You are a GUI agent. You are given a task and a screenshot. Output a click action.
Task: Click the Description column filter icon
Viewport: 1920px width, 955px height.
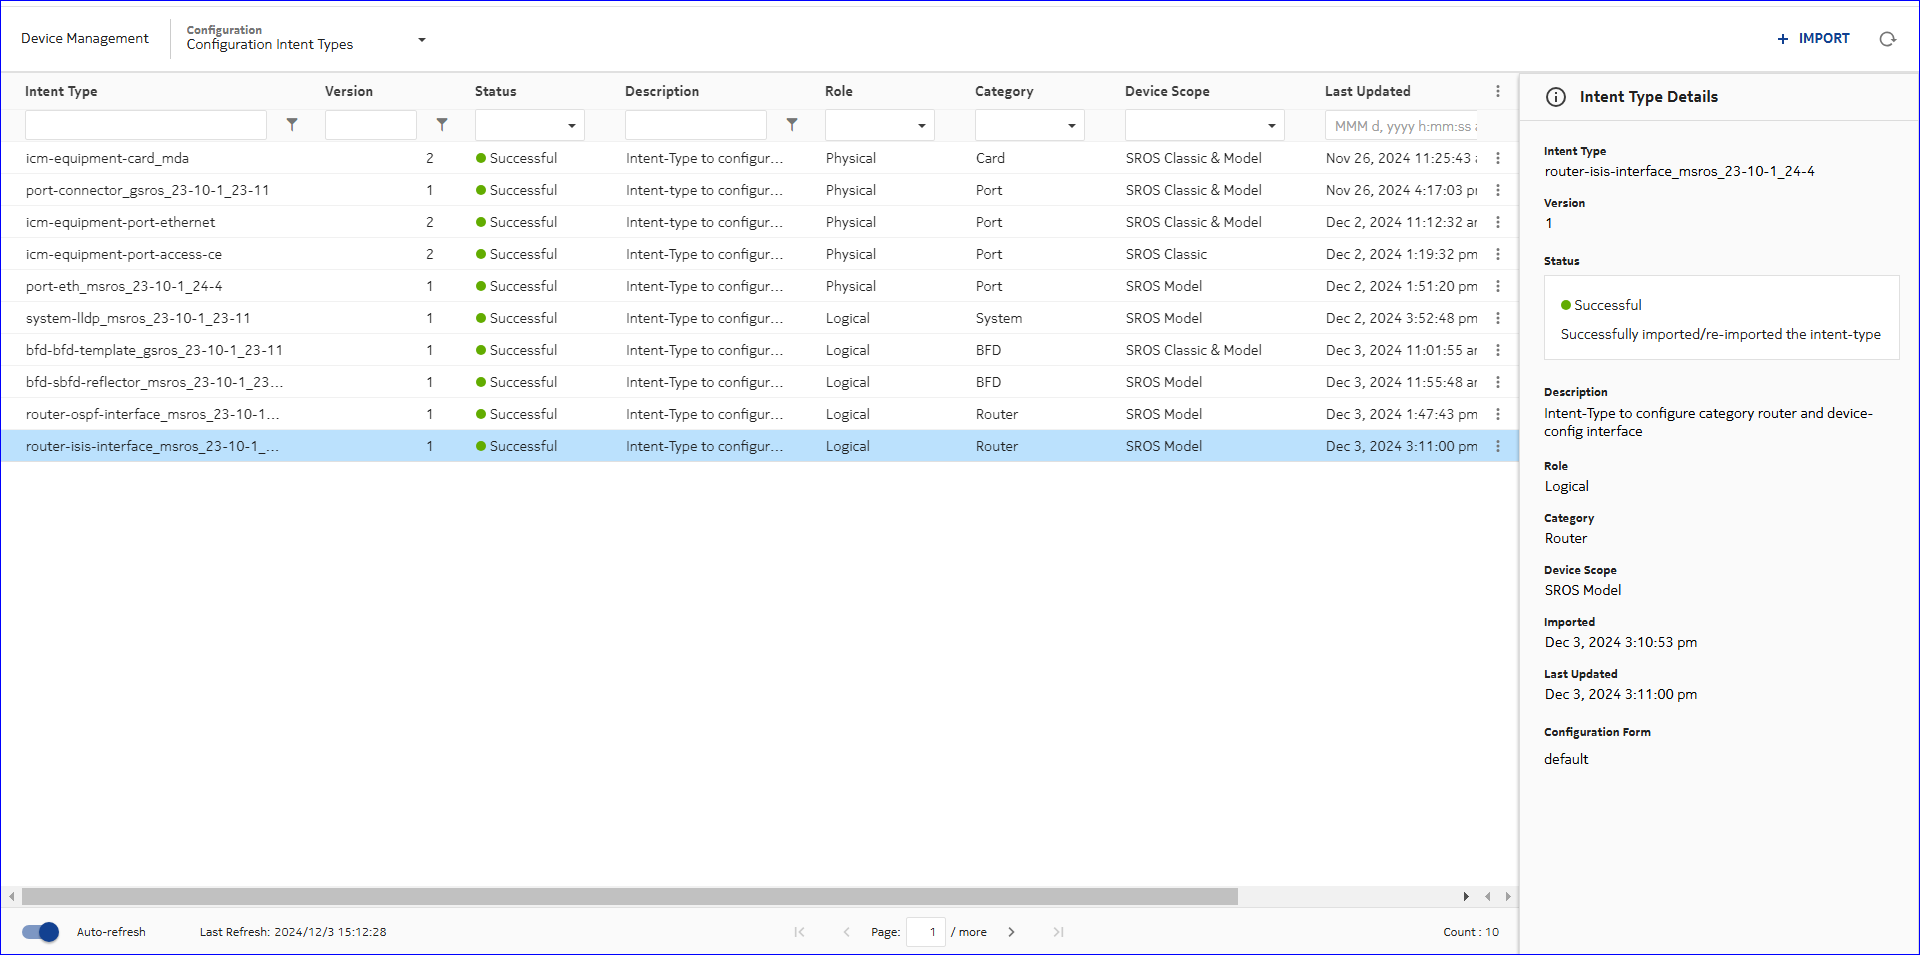coord(792,125)
